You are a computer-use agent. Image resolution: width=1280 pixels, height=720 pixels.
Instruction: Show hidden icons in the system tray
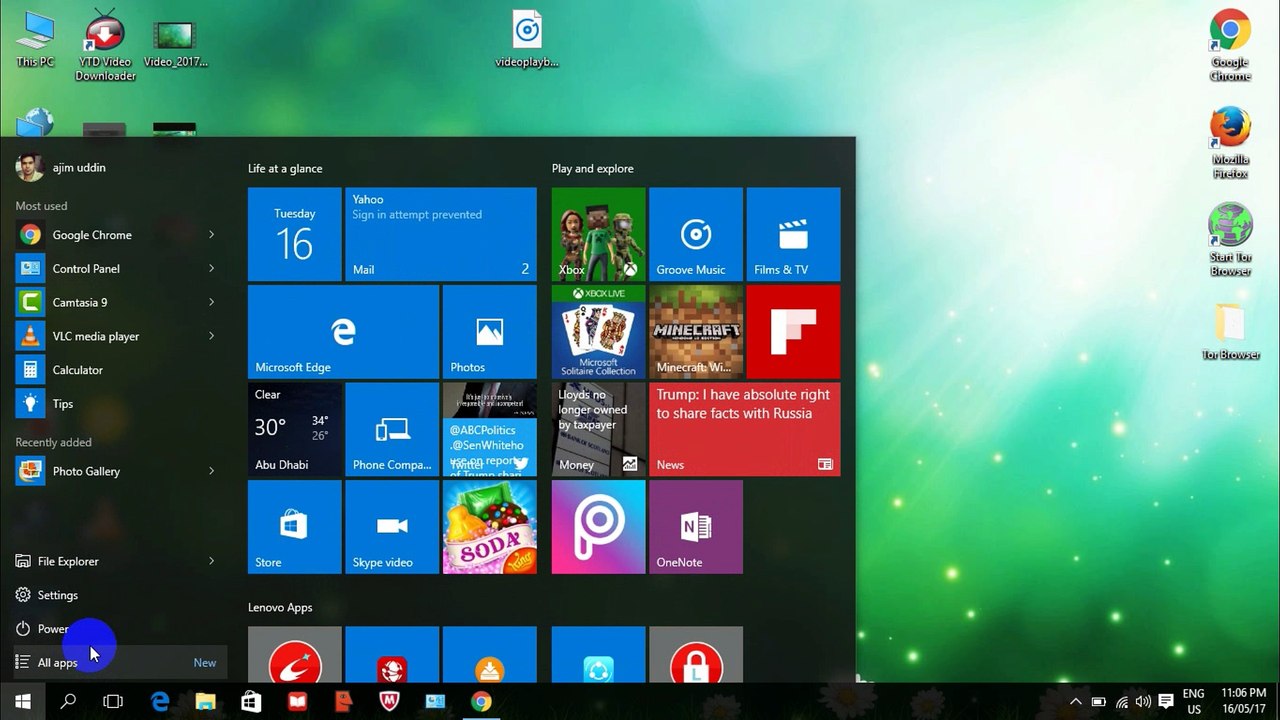pyautogui.click(x=1076, y=702)
